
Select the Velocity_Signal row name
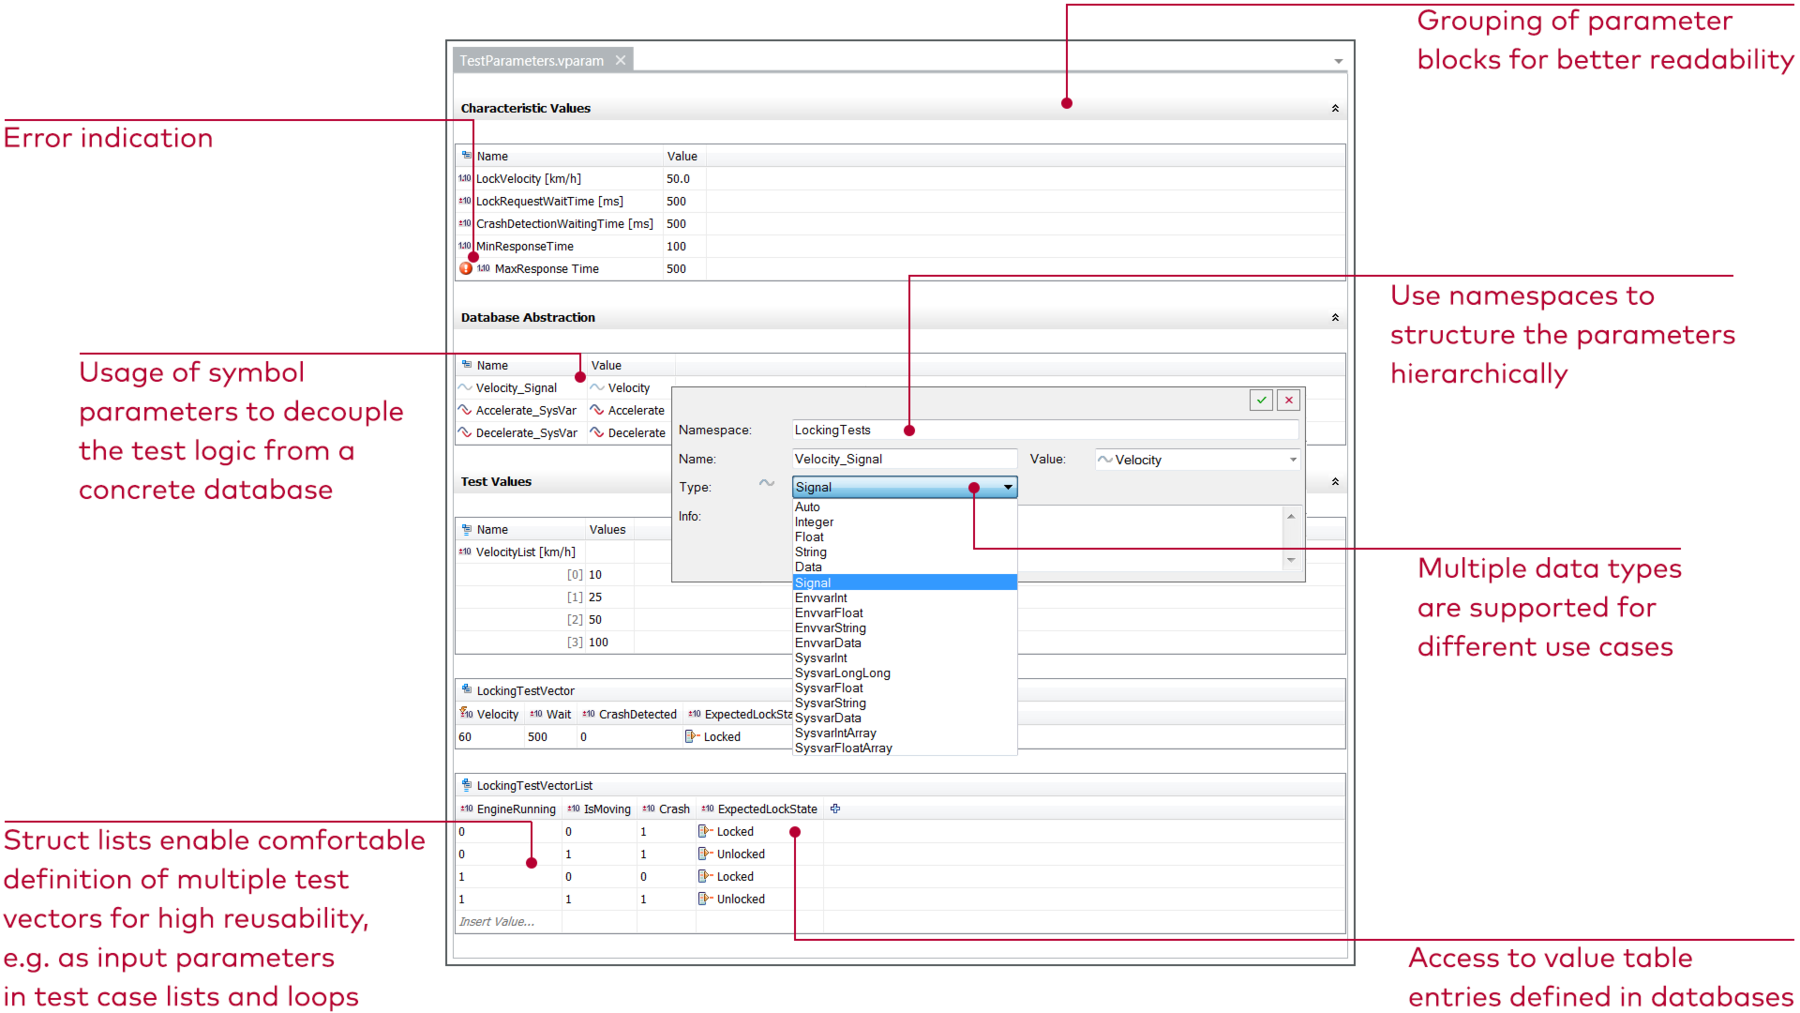pyautogui.click(x=516, y=388)
